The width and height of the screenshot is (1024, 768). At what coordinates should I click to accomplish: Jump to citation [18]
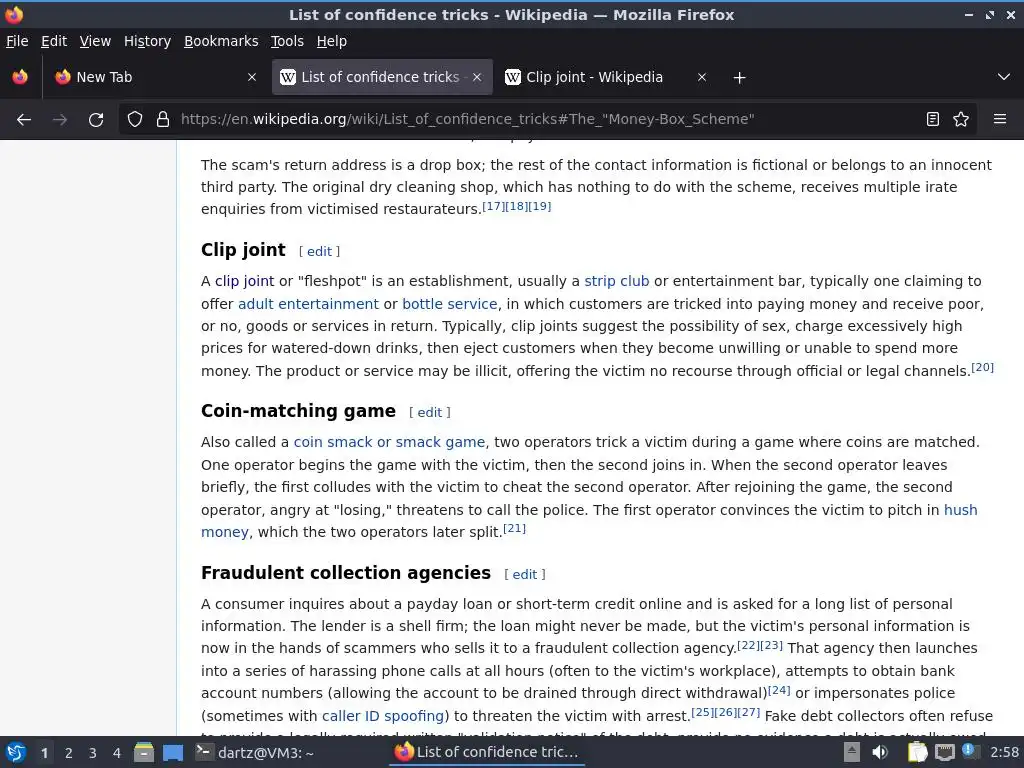click(x=517, y=206)
